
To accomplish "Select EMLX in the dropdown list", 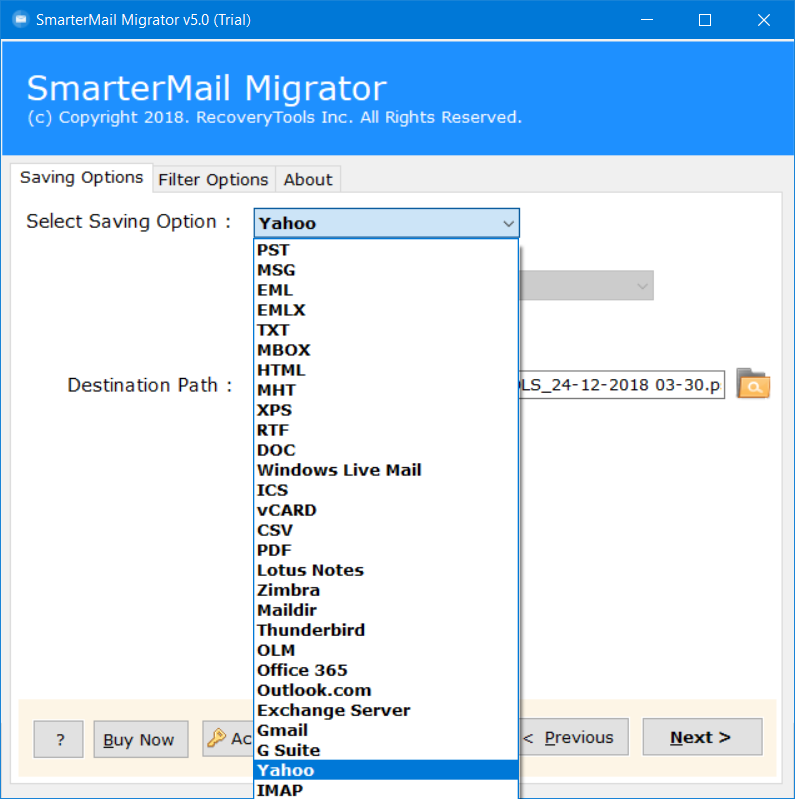I will (386, 310).
